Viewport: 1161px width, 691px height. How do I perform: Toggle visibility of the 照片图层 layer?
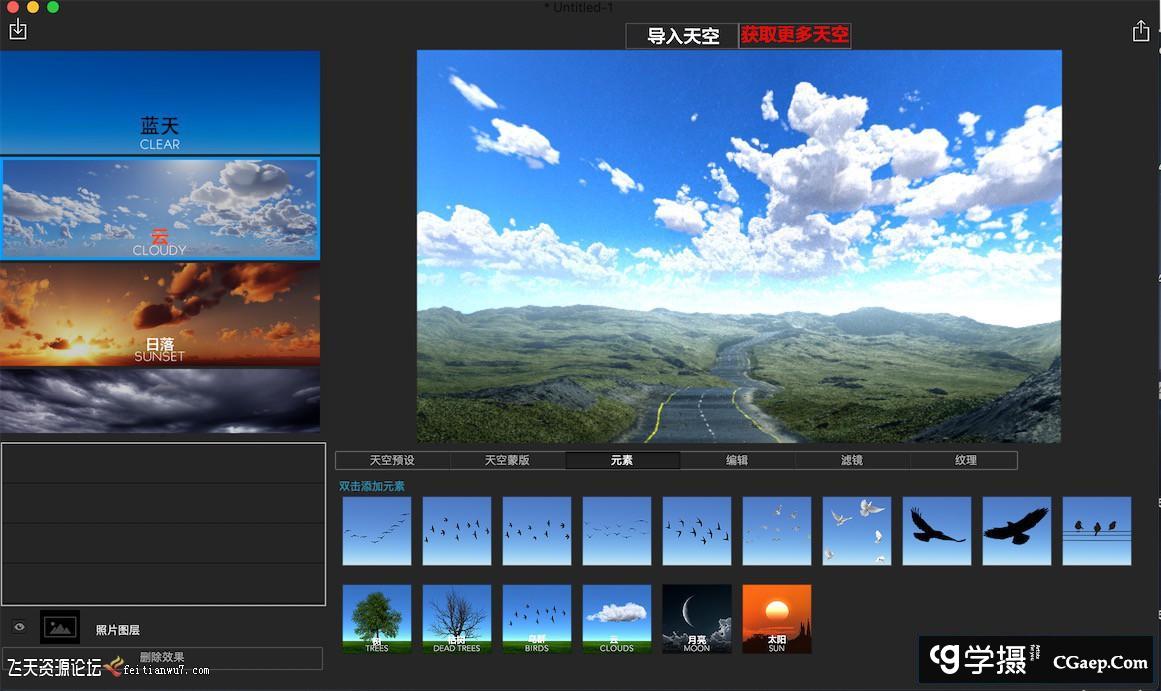[x=18, y=626]
